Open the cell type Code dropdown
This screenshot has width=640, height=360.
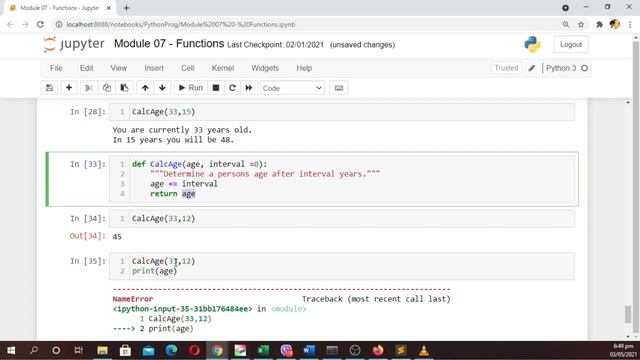click(292, 88)
